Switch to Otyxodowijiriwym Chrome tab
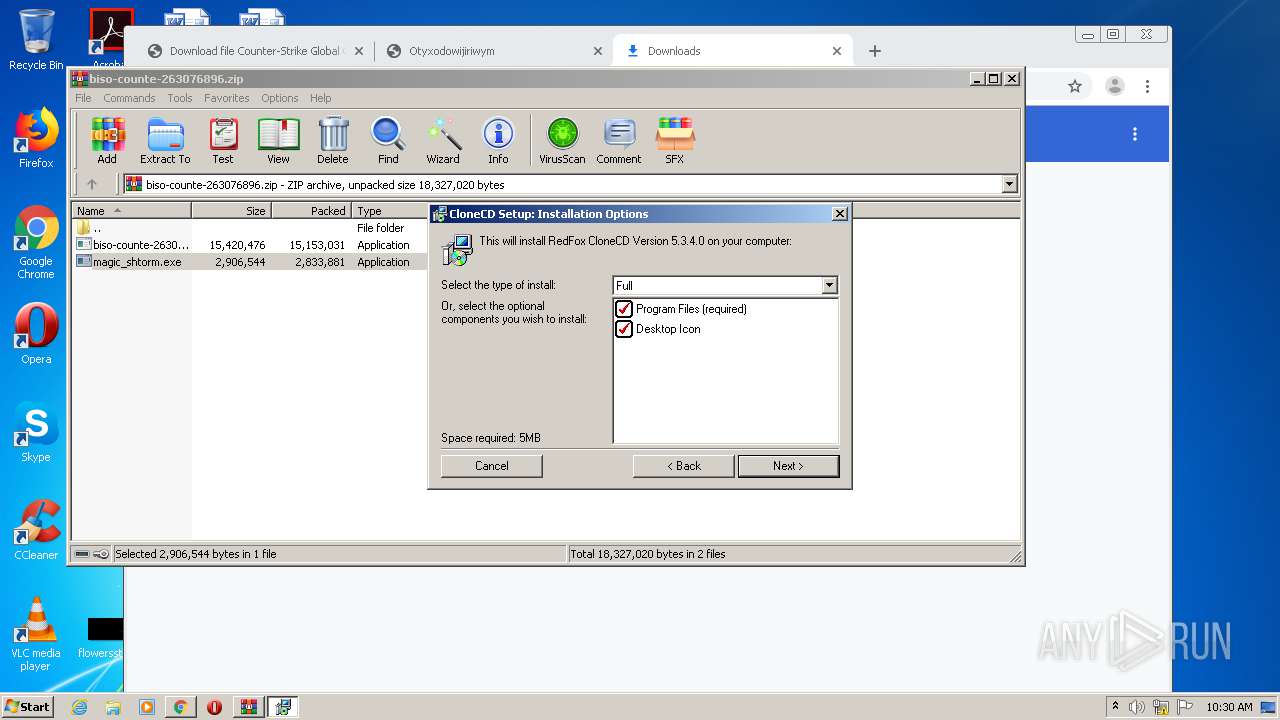 pos(494,51)
